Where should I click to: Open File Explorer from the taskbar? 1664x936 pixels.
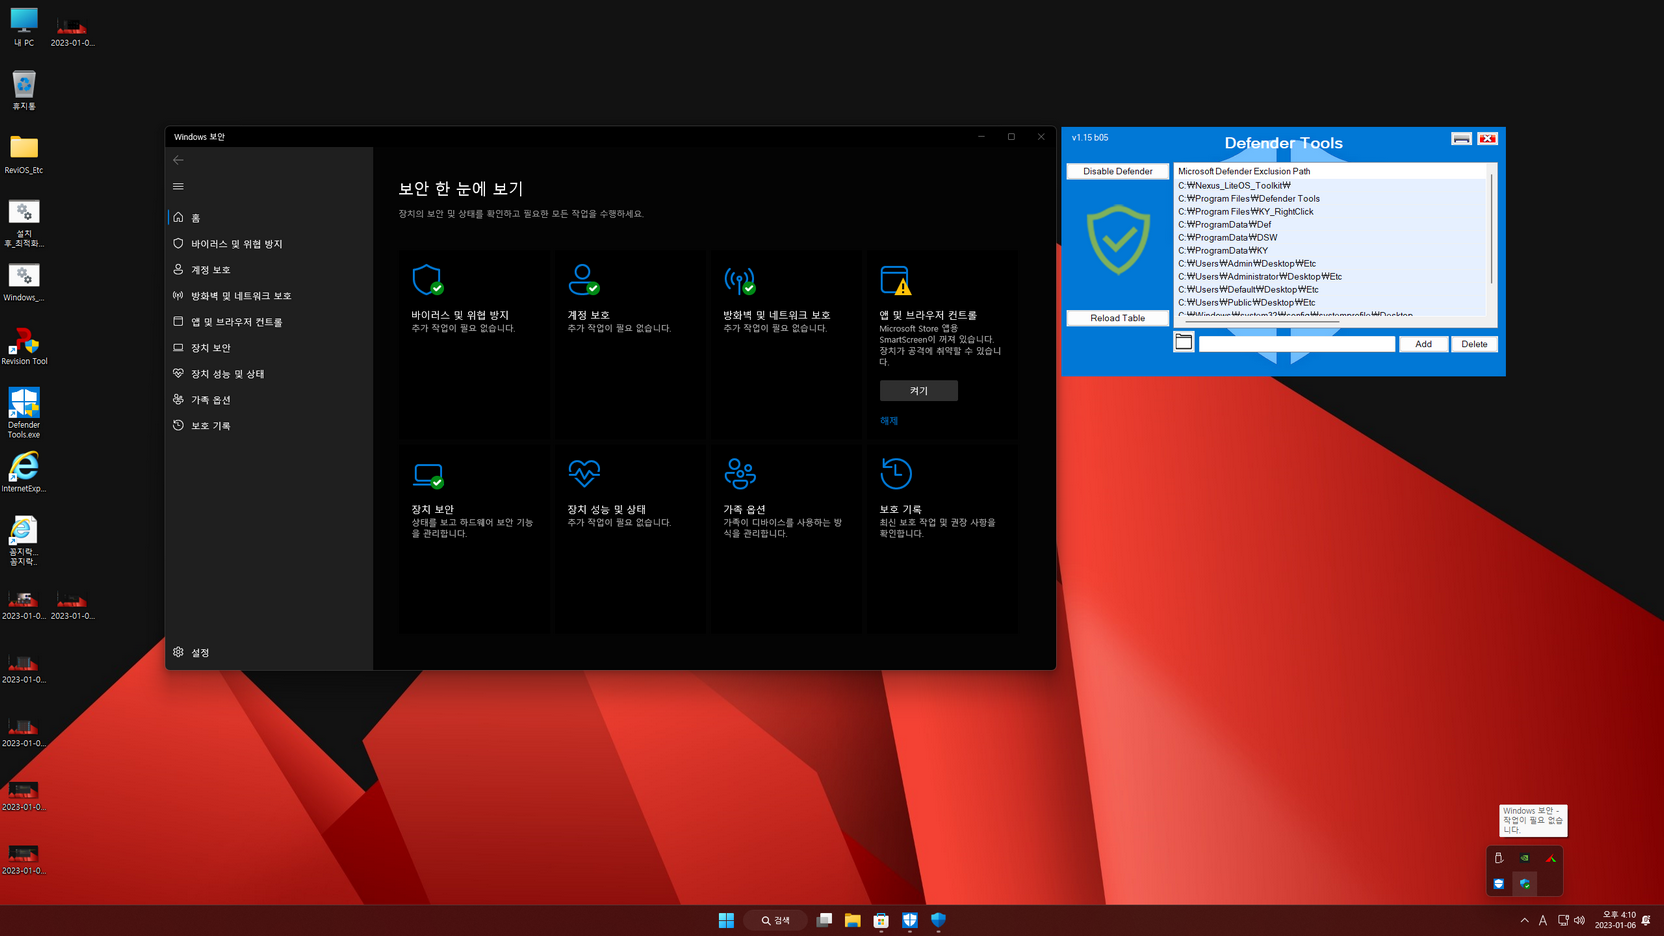[x=852, y=920]
